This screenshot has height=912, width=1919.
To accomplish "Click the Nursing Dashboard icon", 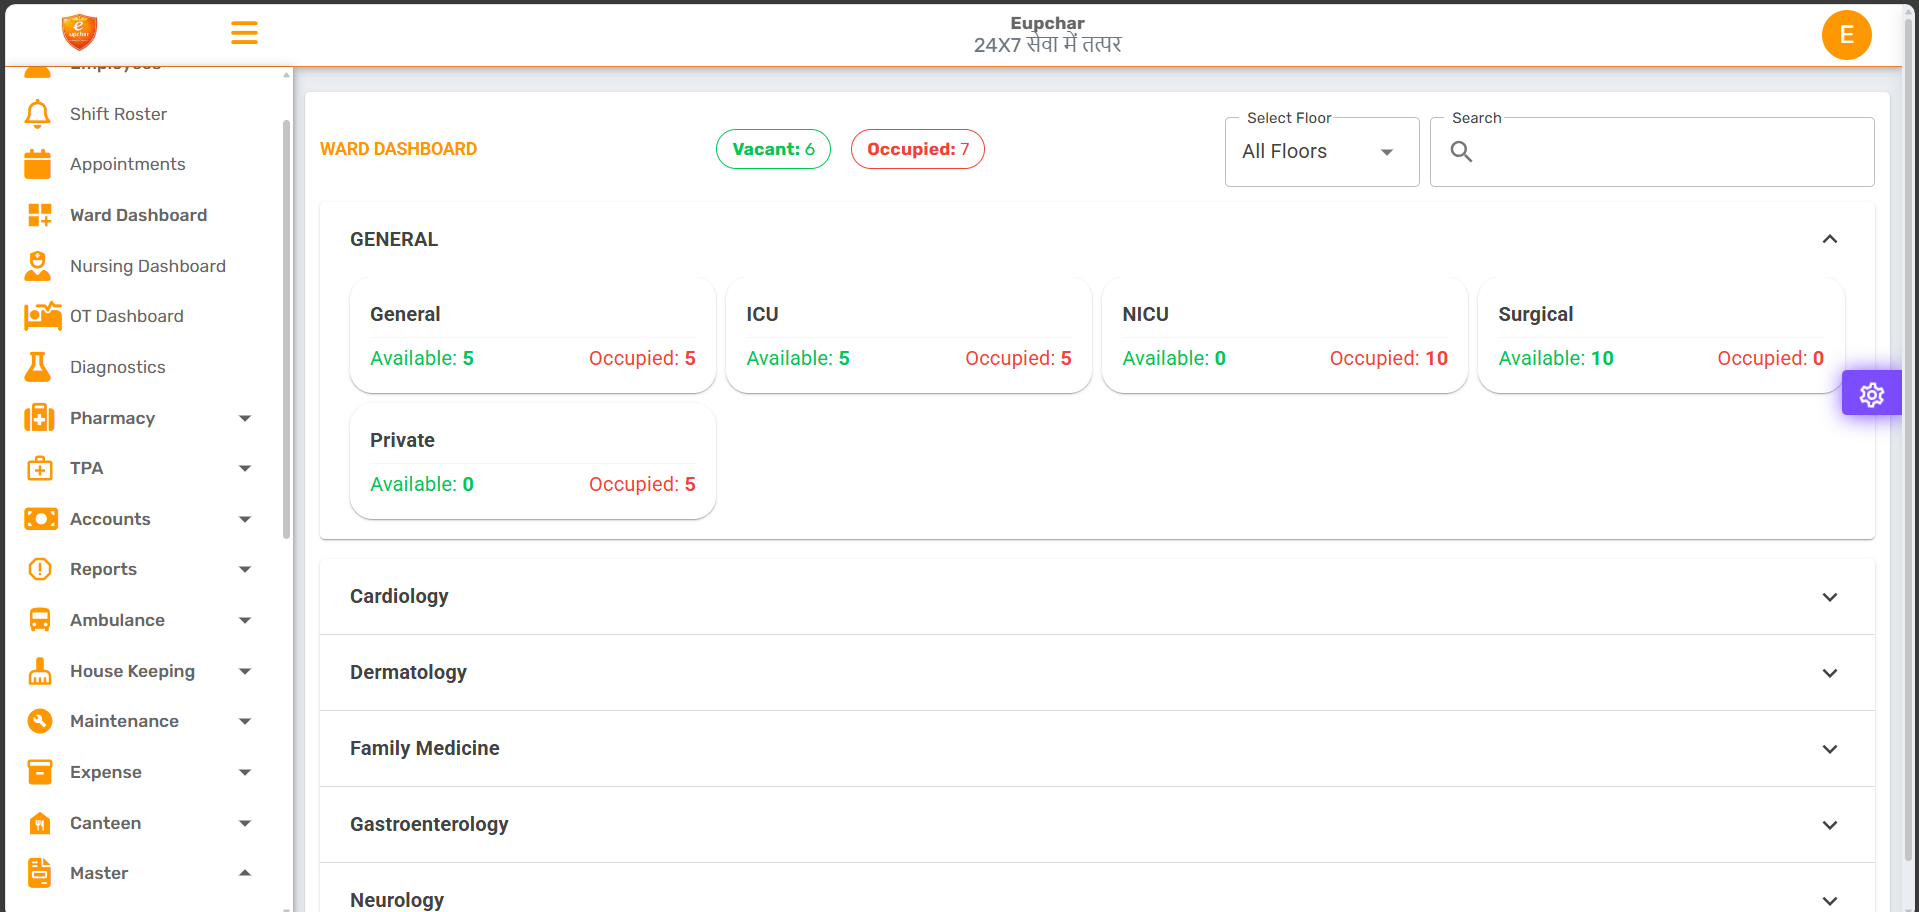I will tap(37, 265).
